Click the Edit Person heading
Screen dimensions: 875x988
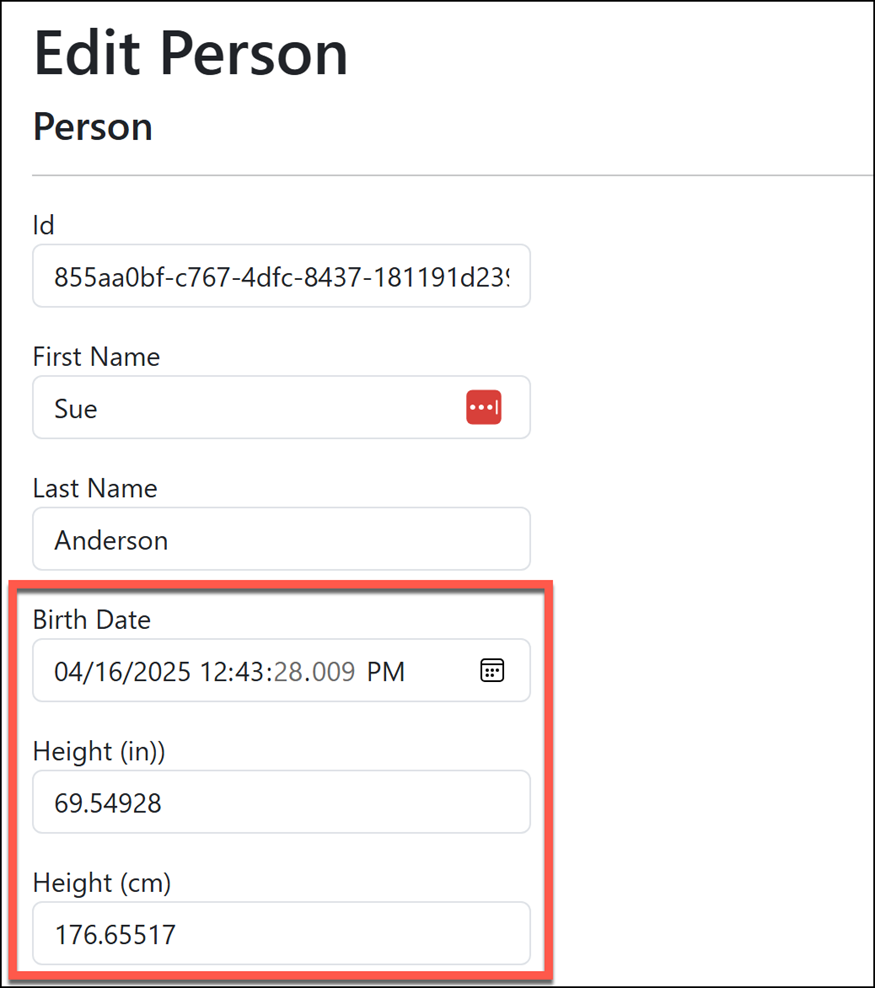click(x=191, y=54)
